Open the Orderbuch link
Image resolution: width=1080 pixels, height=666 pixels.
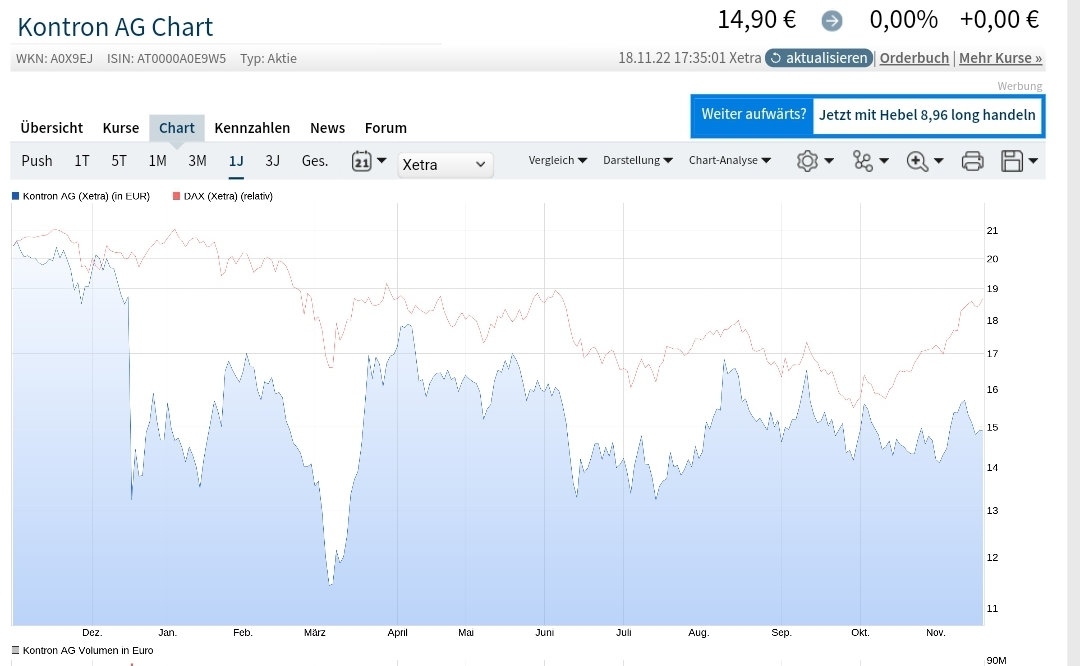click(x=913, y=57)
